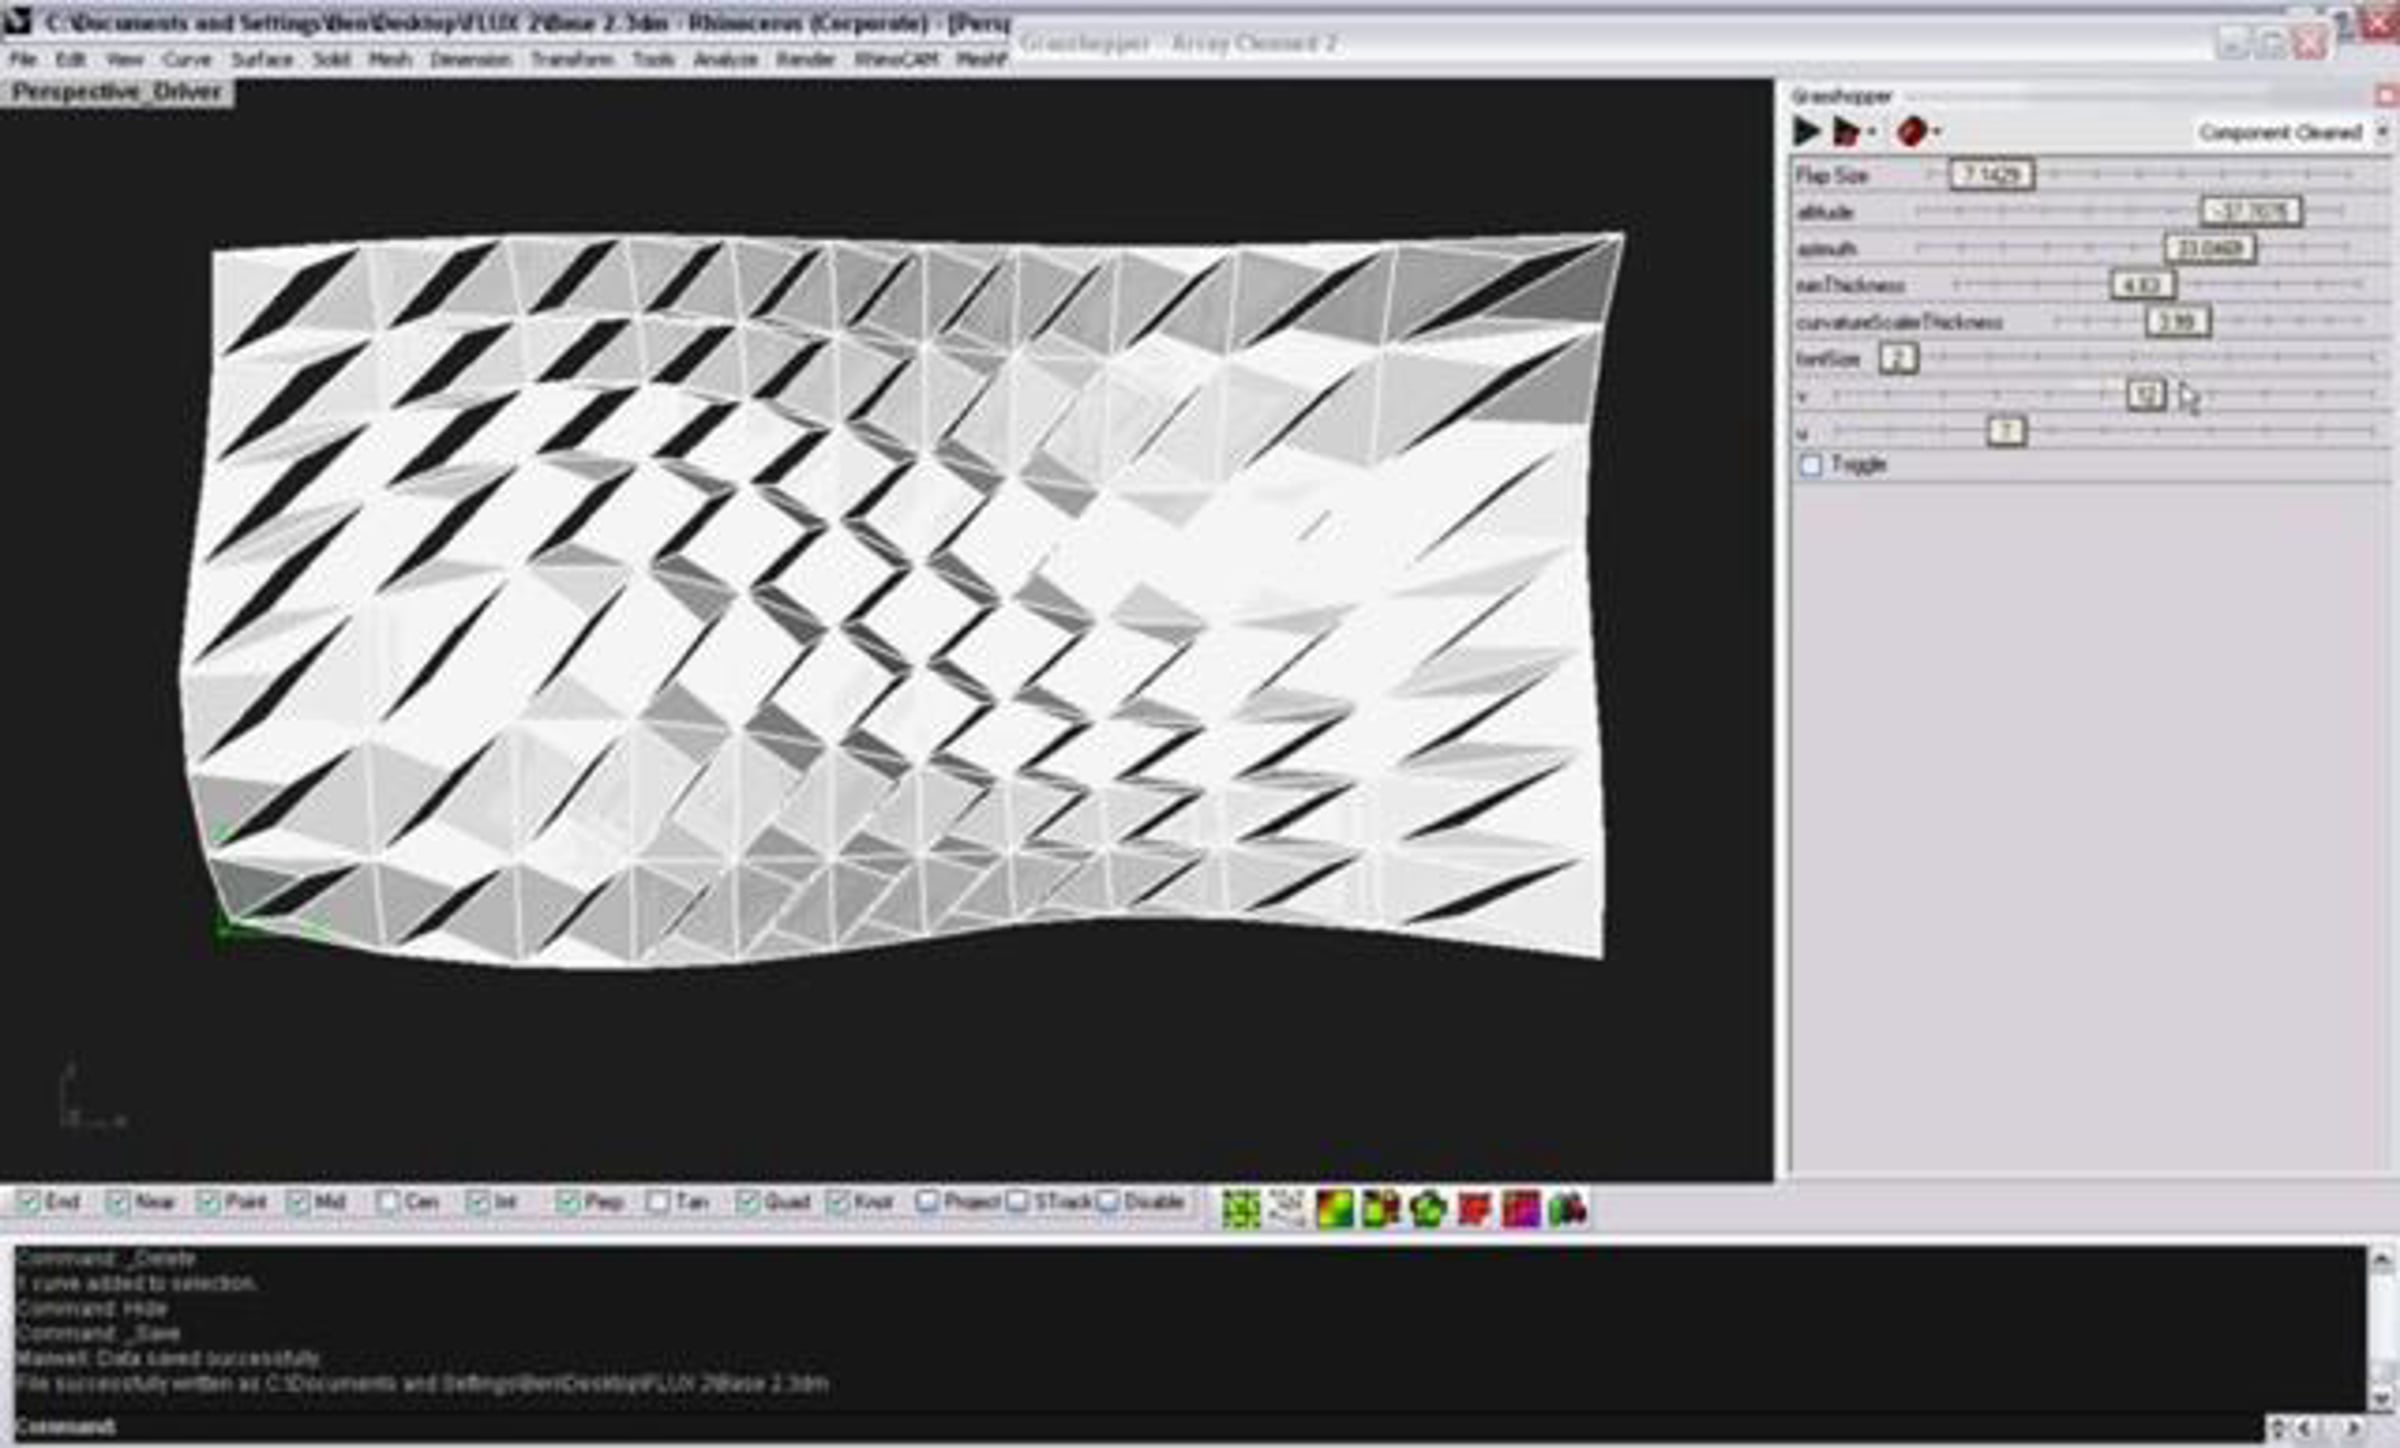Toggle the Near osnap checkbox
This screenshot has height=1448, width=2400.
click(118, 1202)
